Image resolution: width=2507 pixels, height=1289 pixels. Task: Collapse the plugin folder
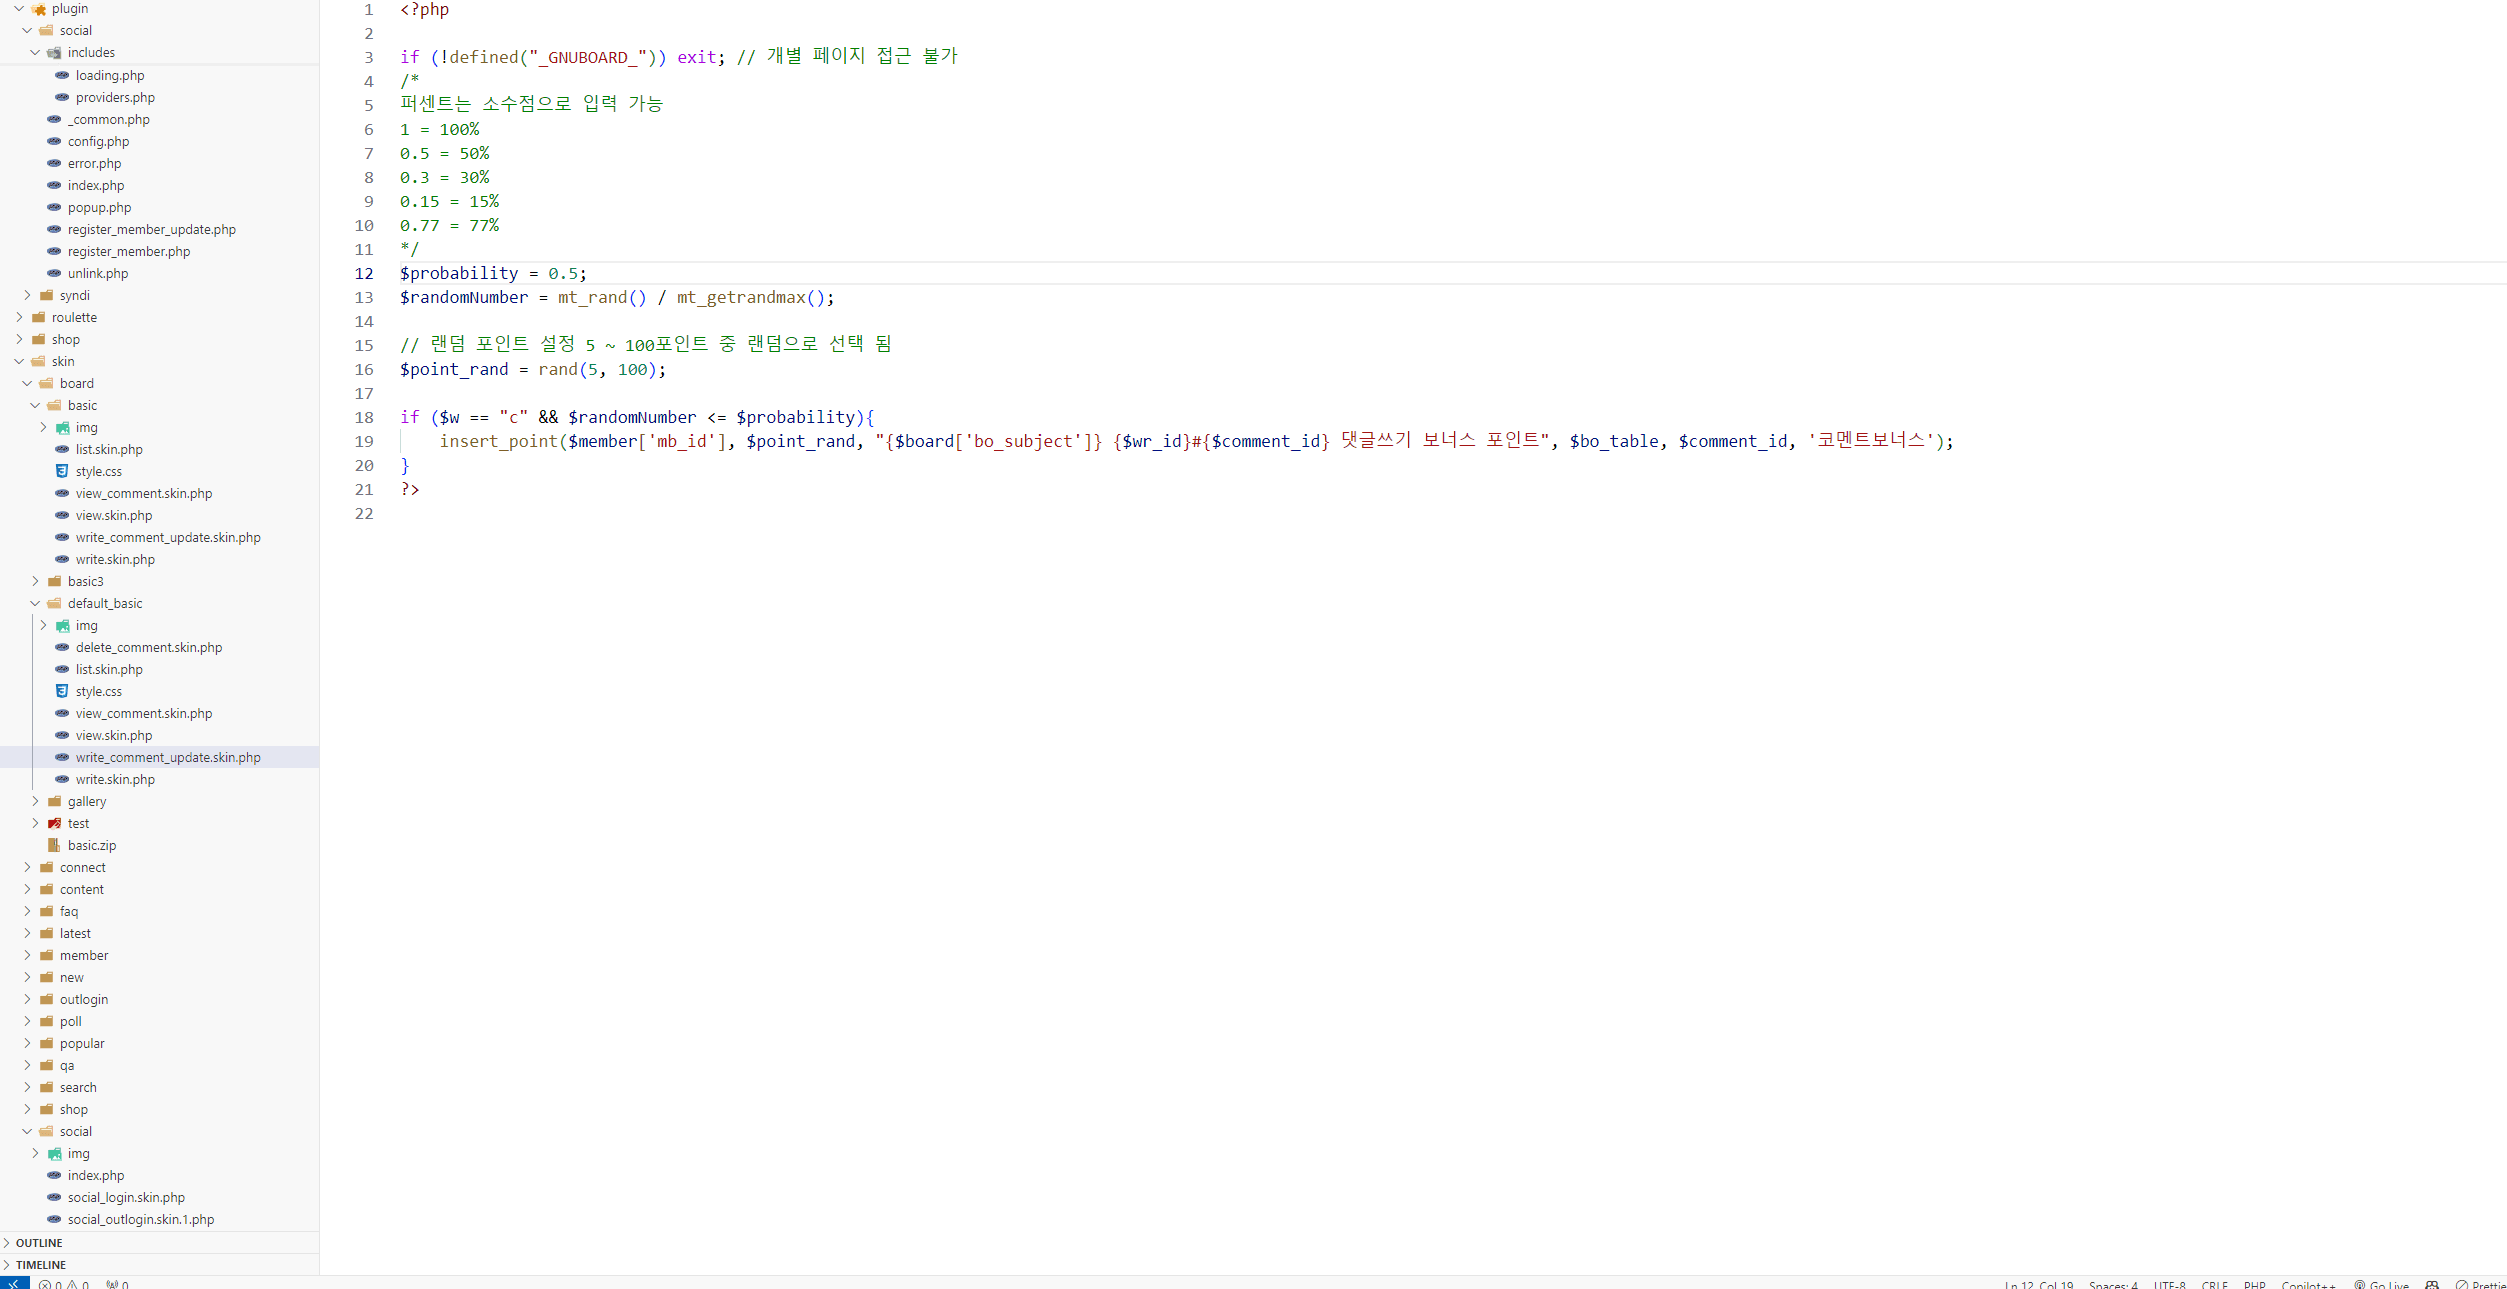(68, 8)
